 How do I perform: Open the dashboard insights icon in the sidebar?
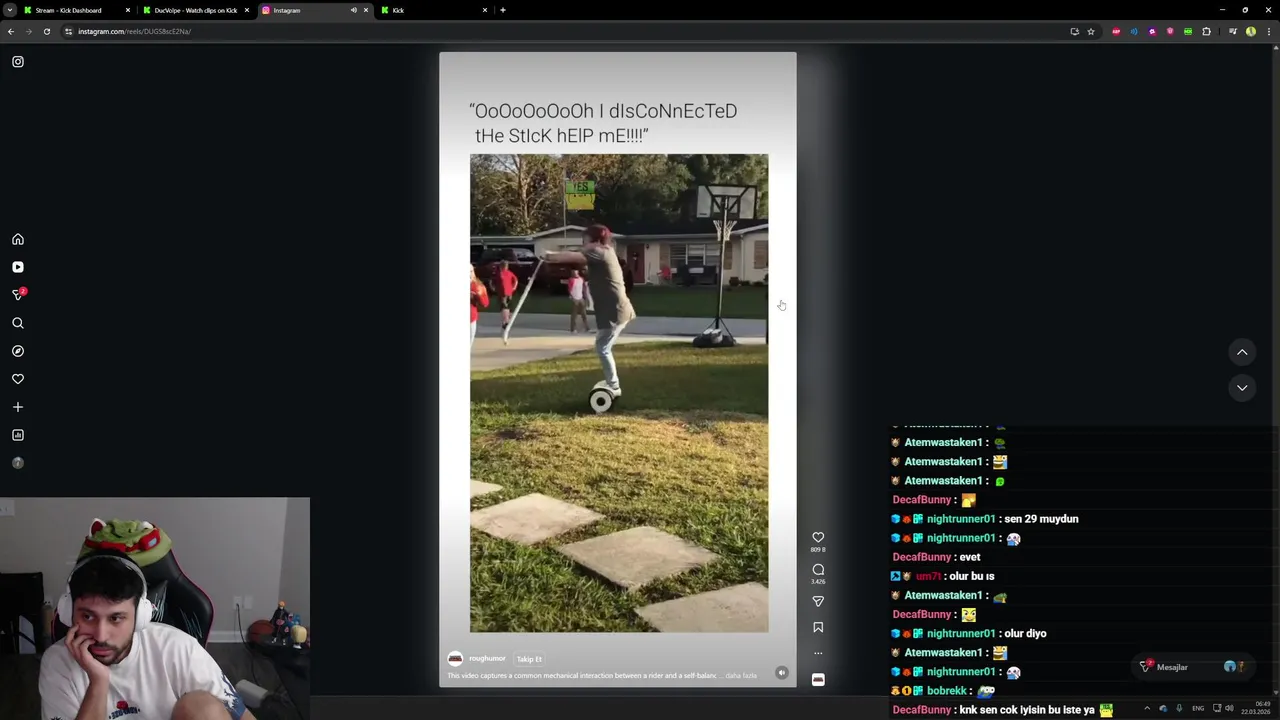point(18,435)
